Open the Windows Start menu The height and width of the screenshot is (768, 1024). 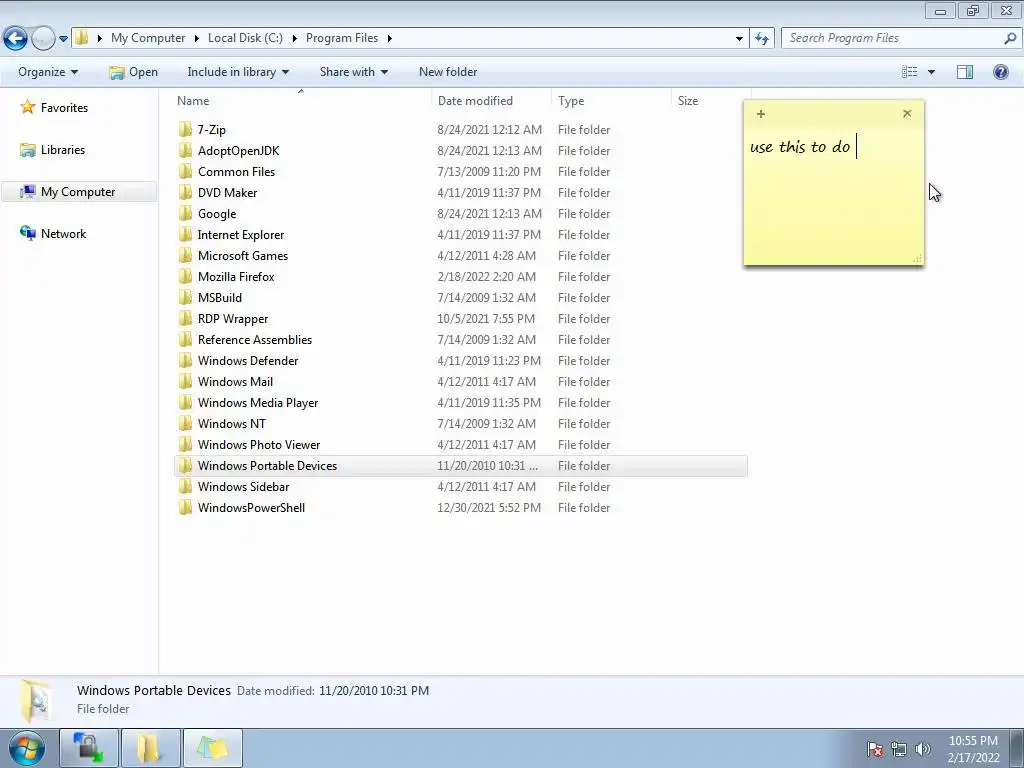point(27,748)
